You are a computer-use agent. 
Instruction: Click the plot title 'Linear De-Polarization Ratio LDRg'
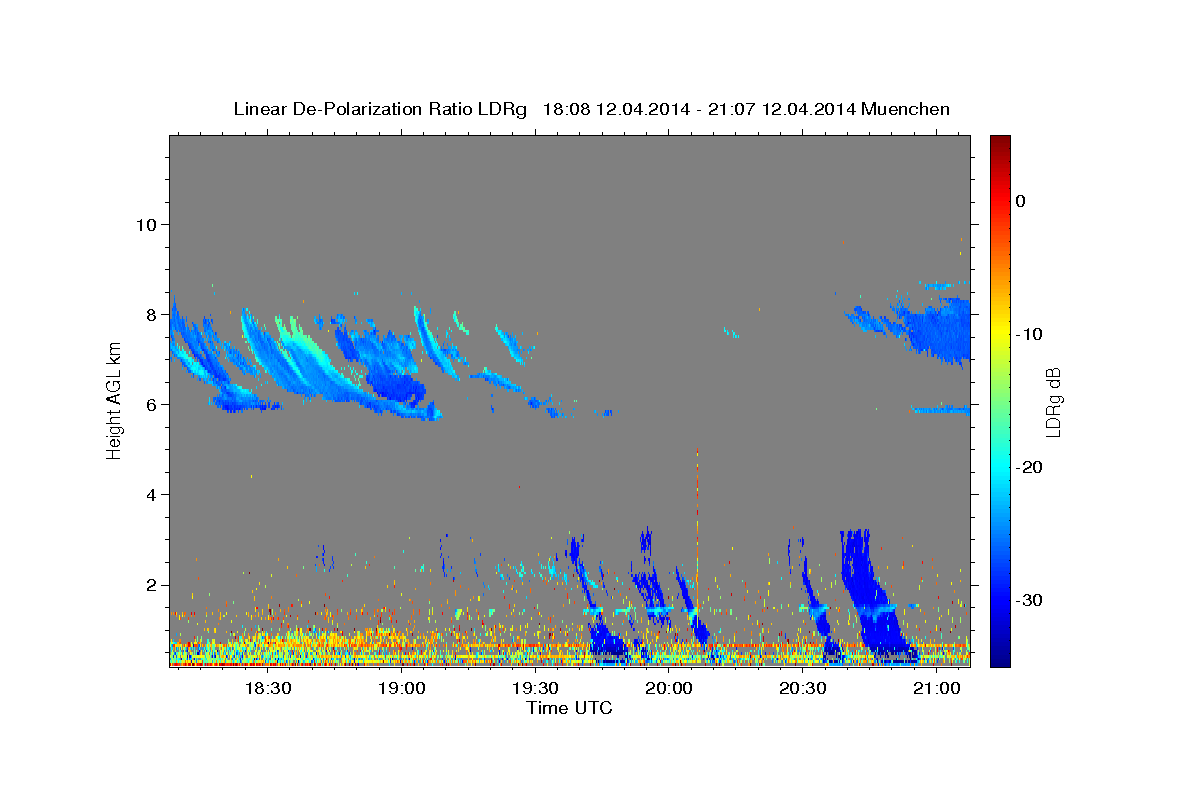click(x=379, y=109)
